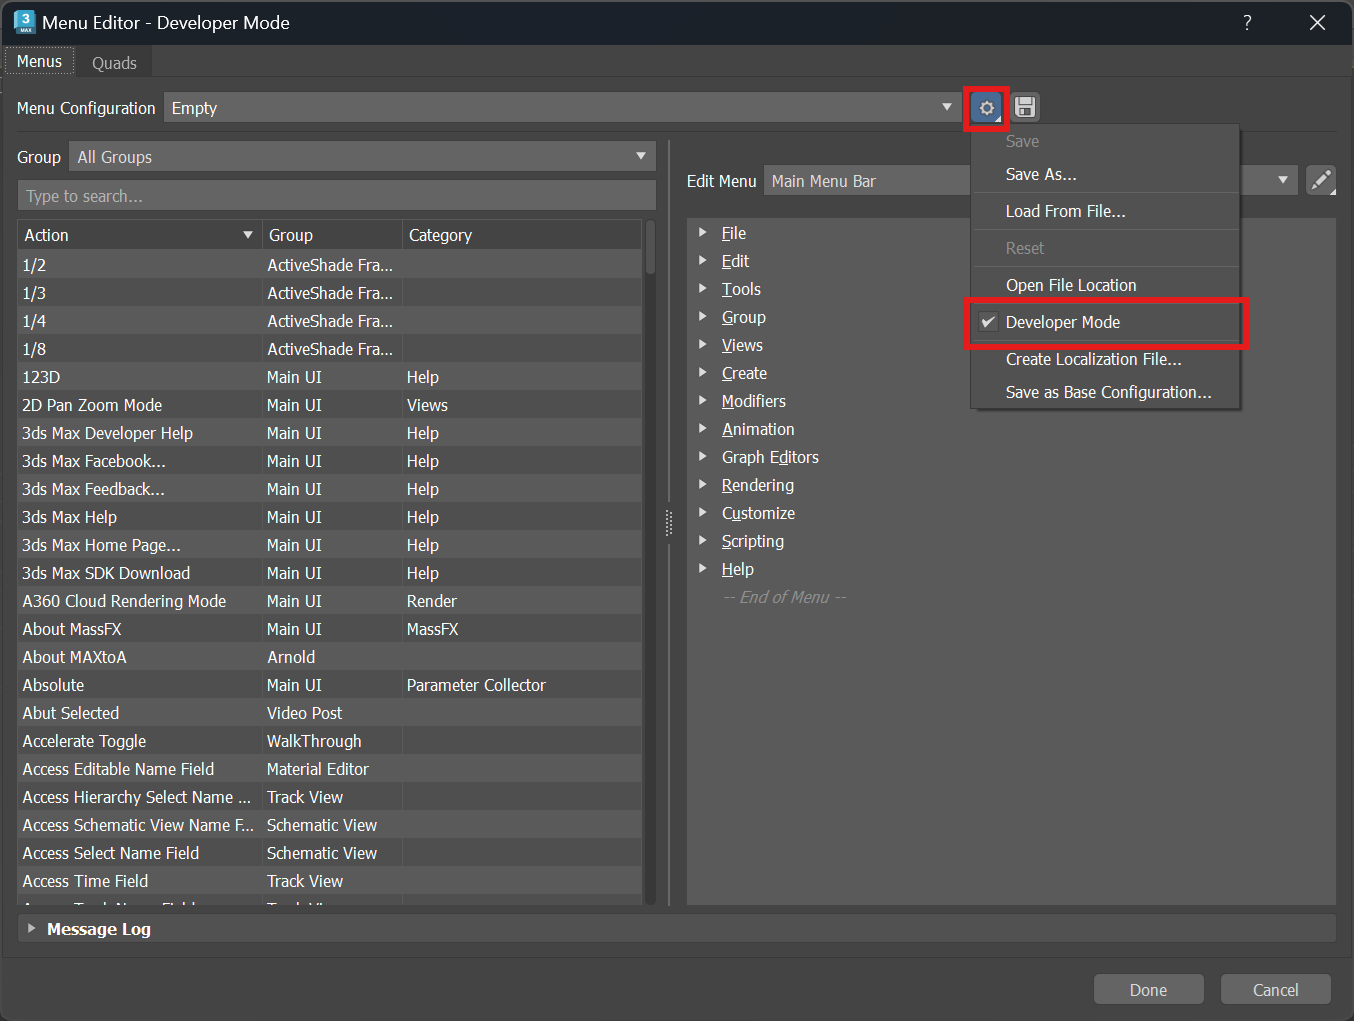Select the Absolute action row

coord(330,685)
